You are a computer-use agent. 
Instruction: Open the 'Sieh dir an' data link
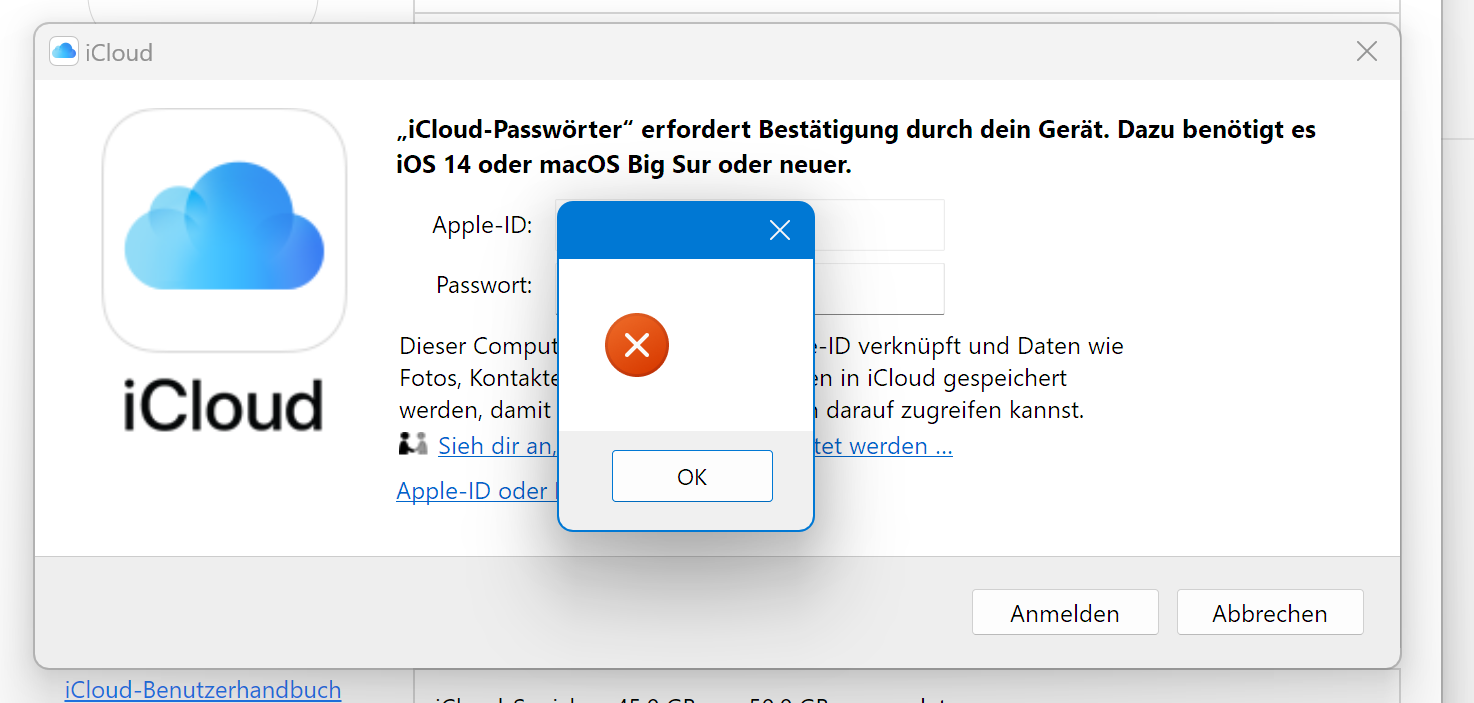(x=496, y=446)
